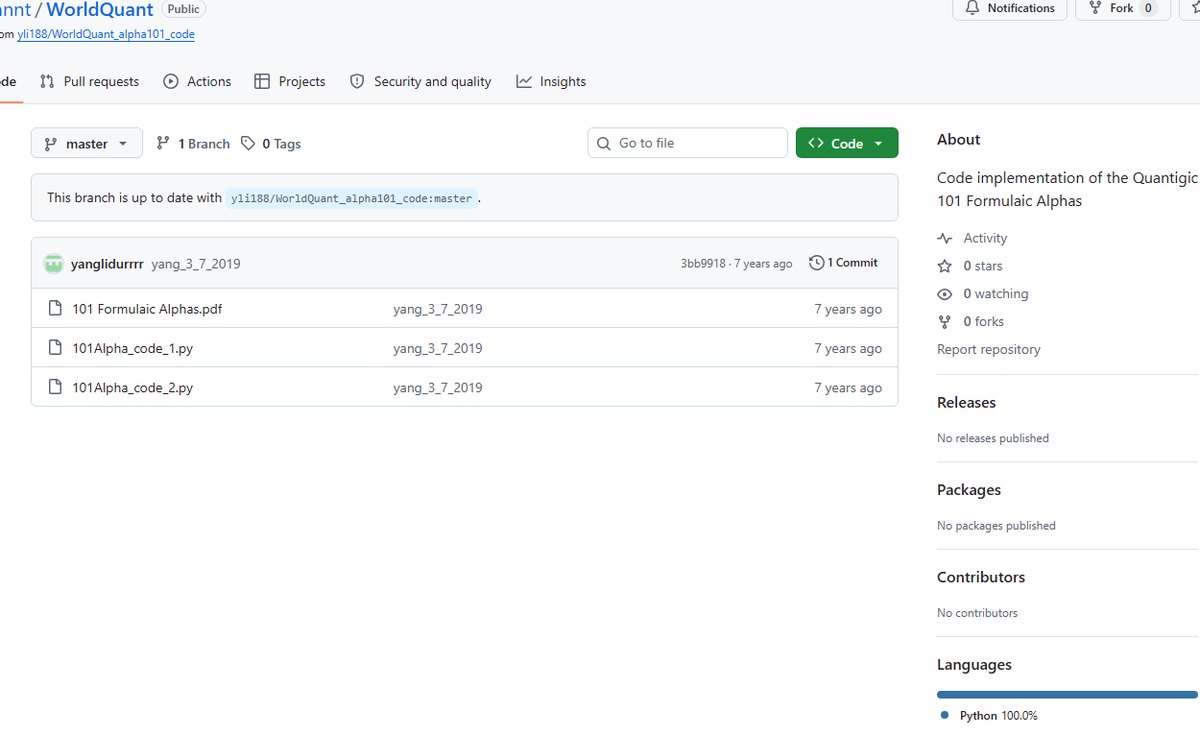
Task: Open the 101Alpha_code_1.py file
Action: (133, 348)
